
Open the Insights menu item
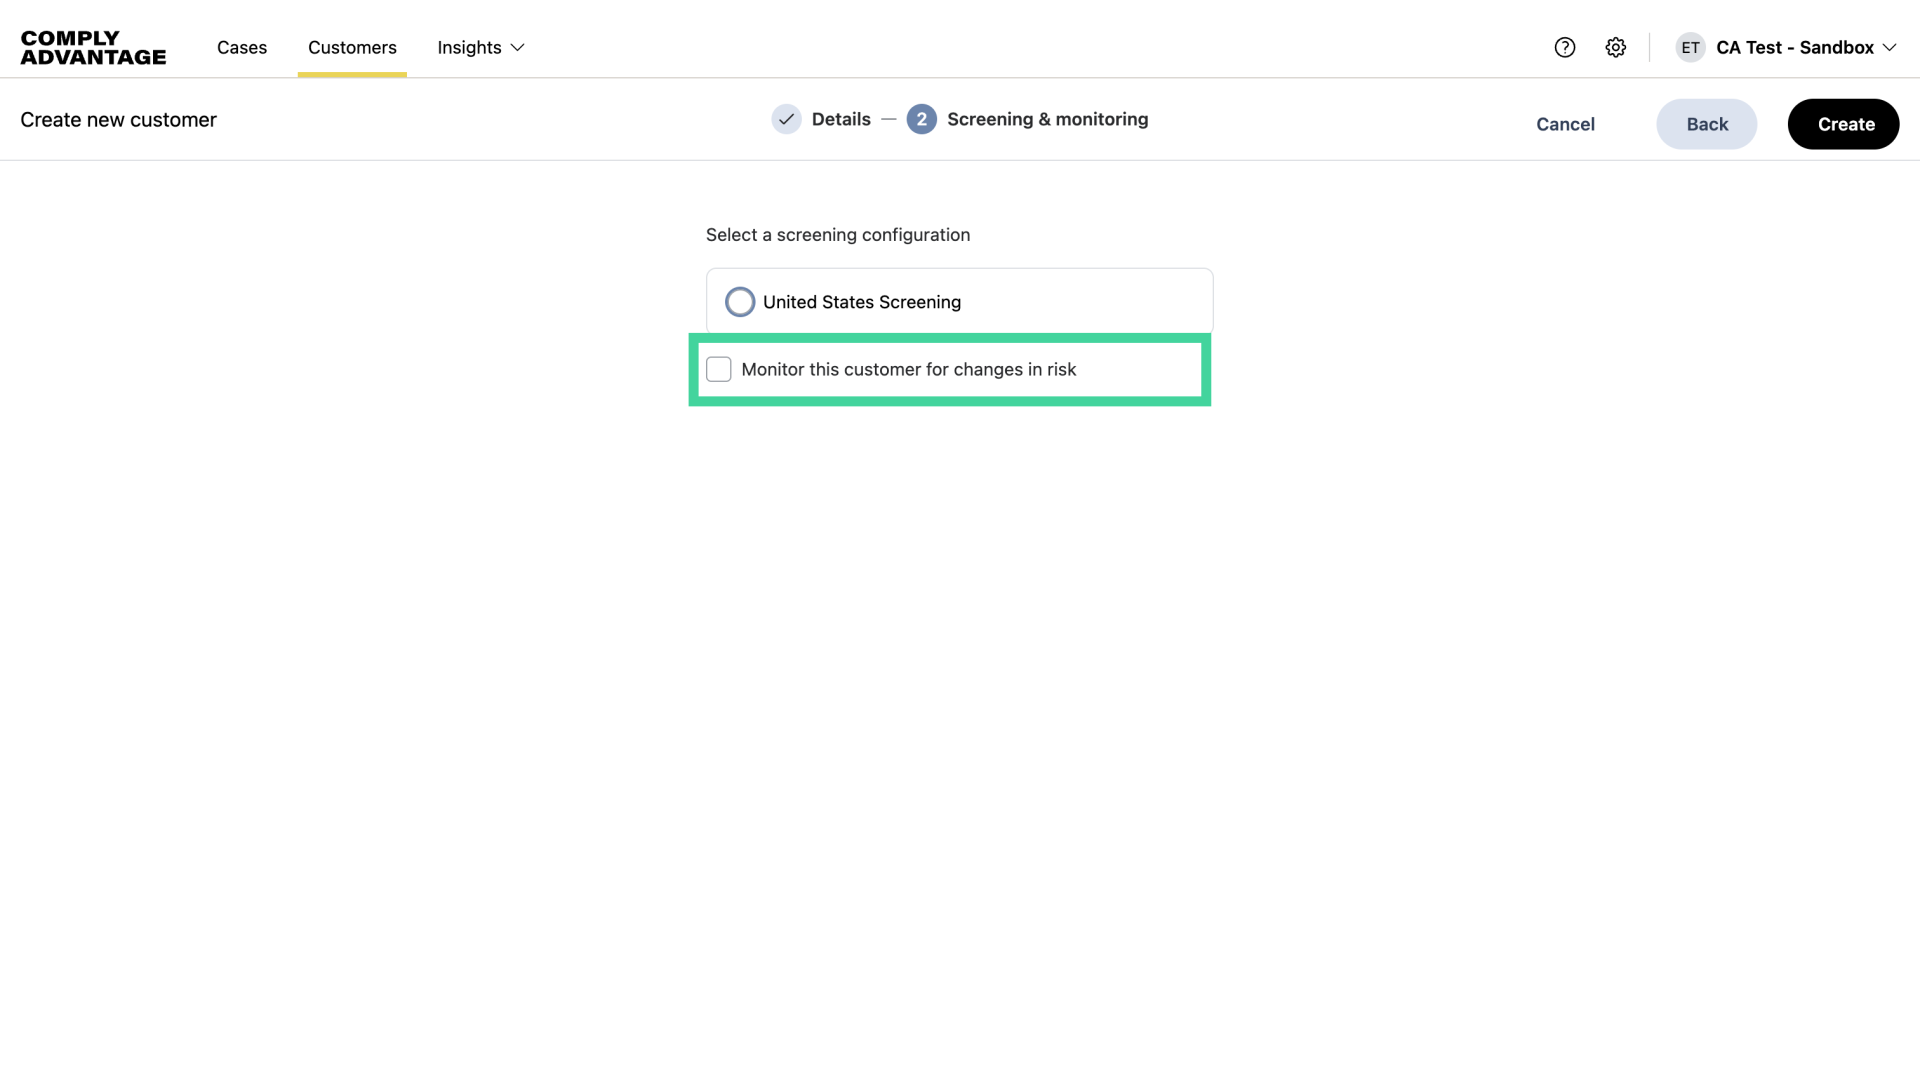[x=469, y=48]
